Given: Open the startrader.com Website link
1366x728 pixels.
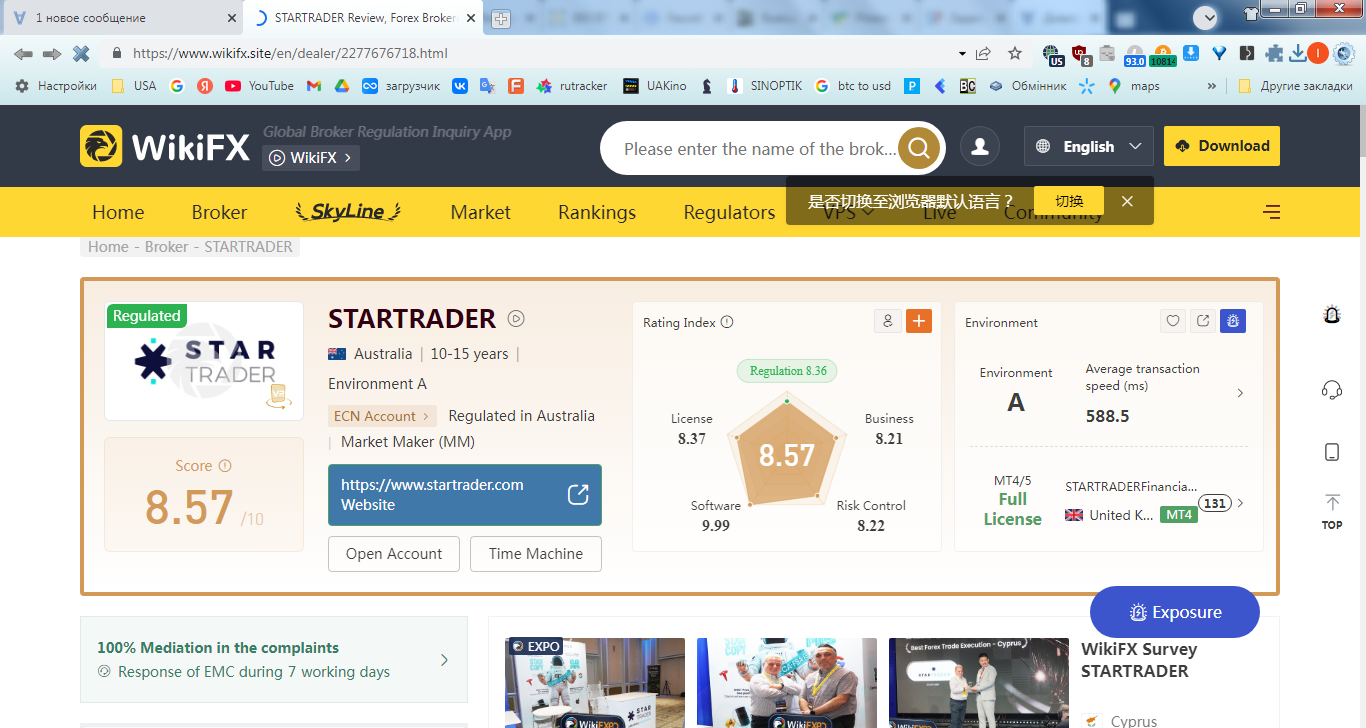Looking at the screenshot, I should click(465, 495).
